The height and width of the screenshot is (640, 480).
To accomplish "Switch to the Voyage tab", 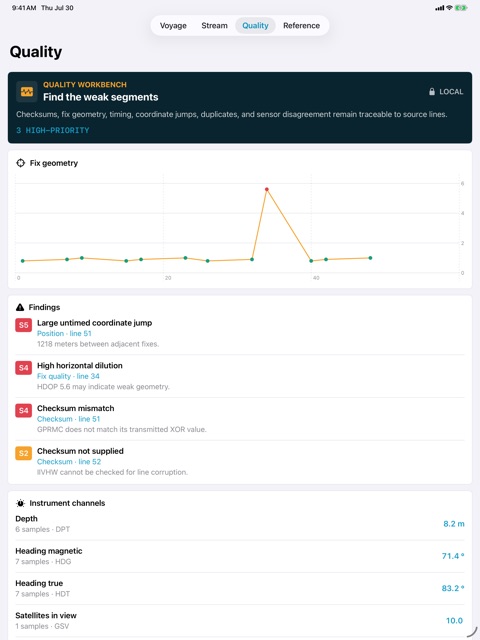I will (173, 25).
